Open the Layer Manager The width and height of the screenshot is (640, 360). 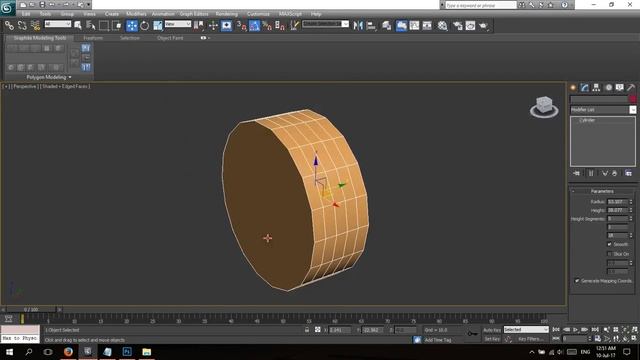pos(386,25)
